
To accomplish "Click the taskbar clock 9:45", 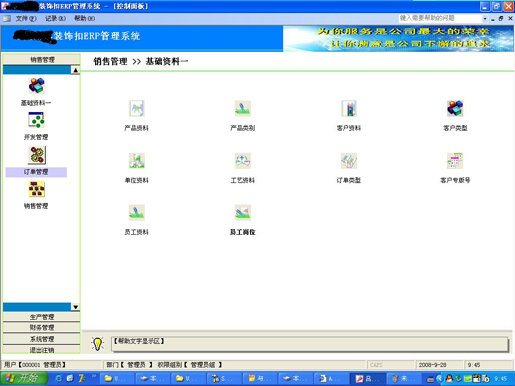I will point(501,378).
